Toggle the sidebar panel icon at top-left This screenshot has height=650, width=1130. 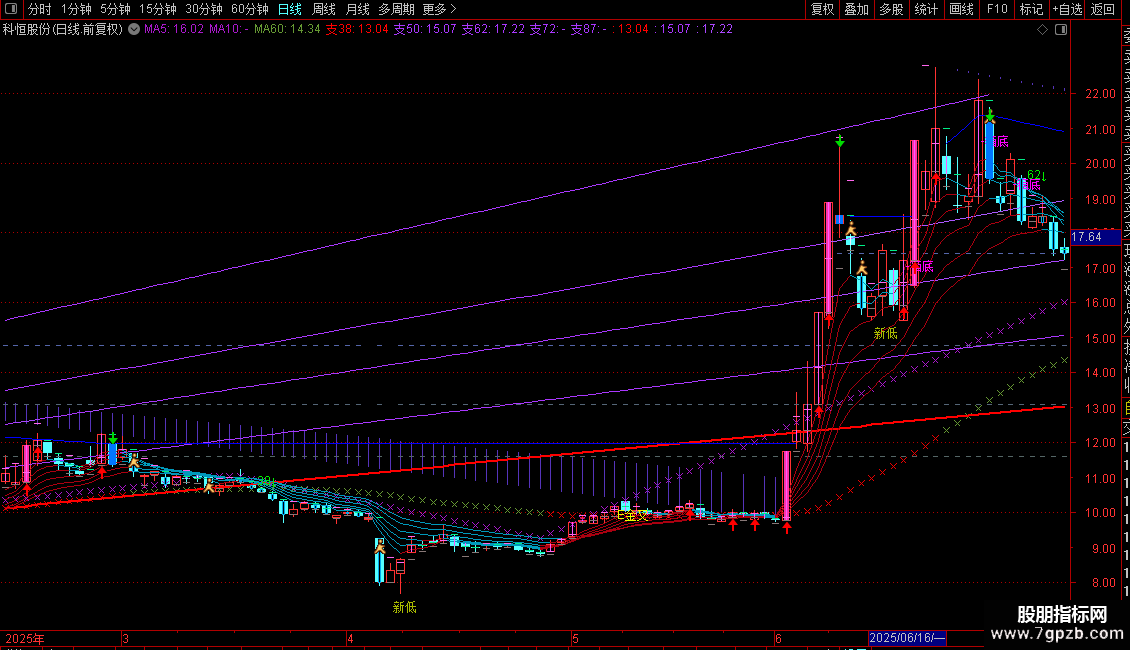click(11, 9)
